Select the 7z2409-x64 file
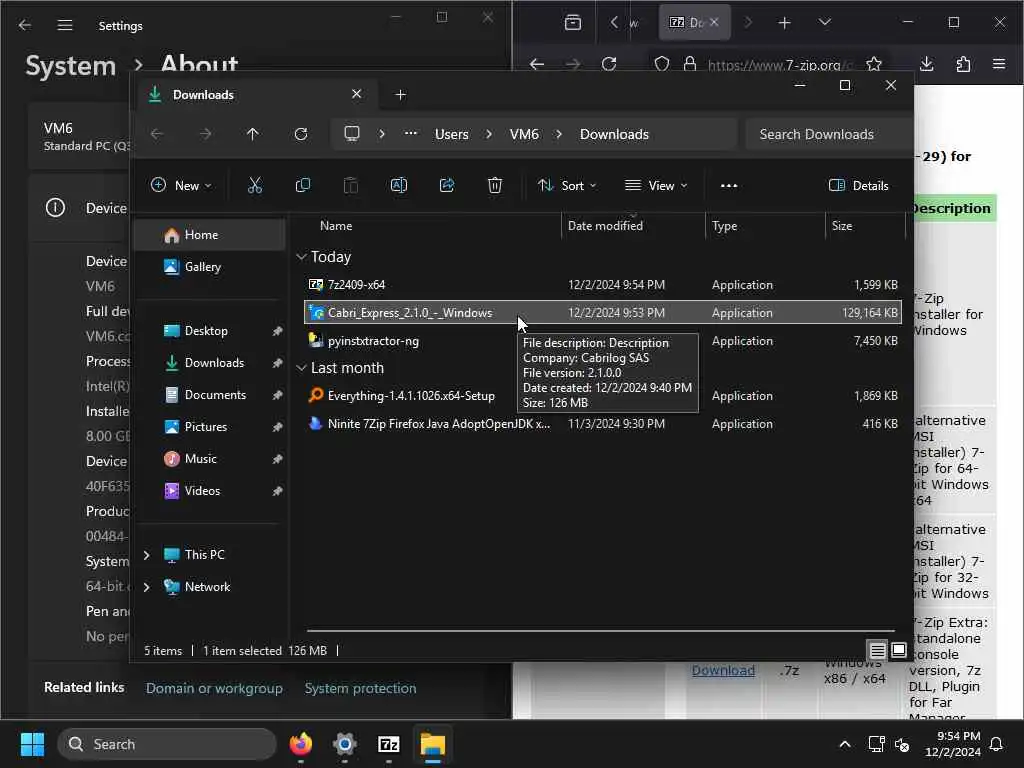The height and width of the screenshot is (768, 1024). pos(602,285)
